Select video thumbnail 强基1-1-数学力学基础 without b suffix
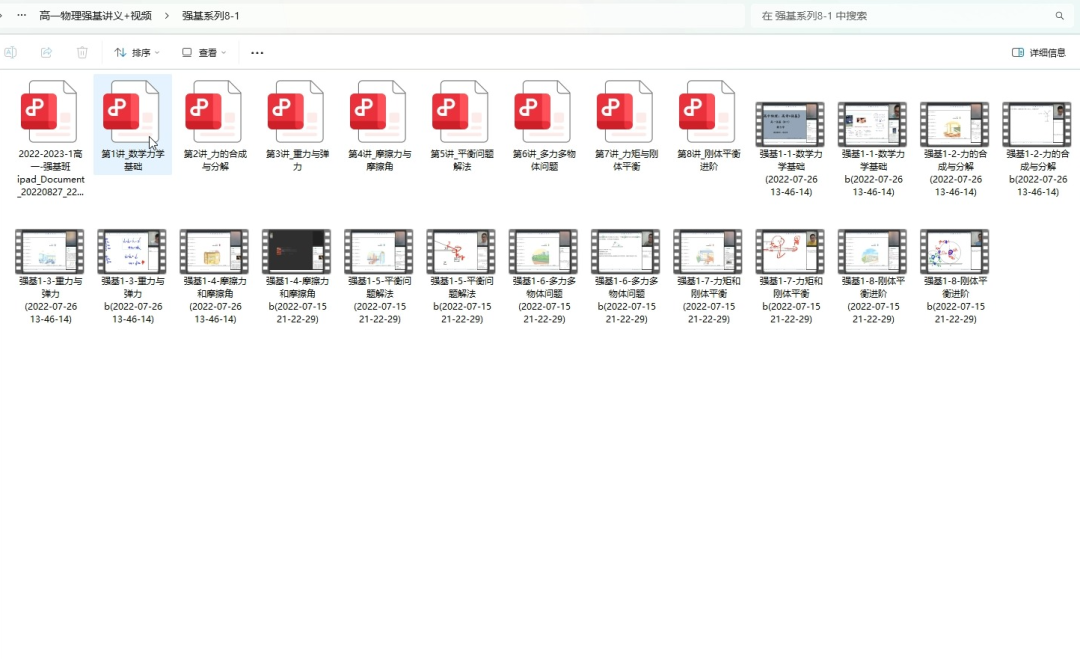 tap(789, 124)
